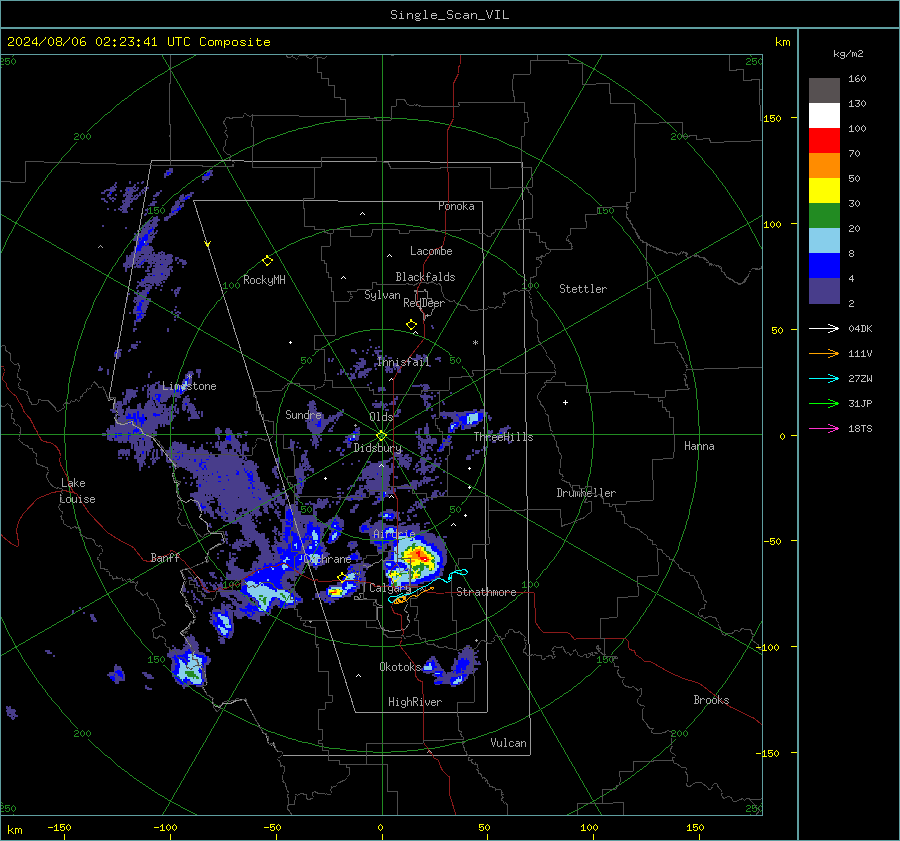900x841 pixels.
Task: Select the orange 50-70 color swatch
Action: click(x=824, y=166)
